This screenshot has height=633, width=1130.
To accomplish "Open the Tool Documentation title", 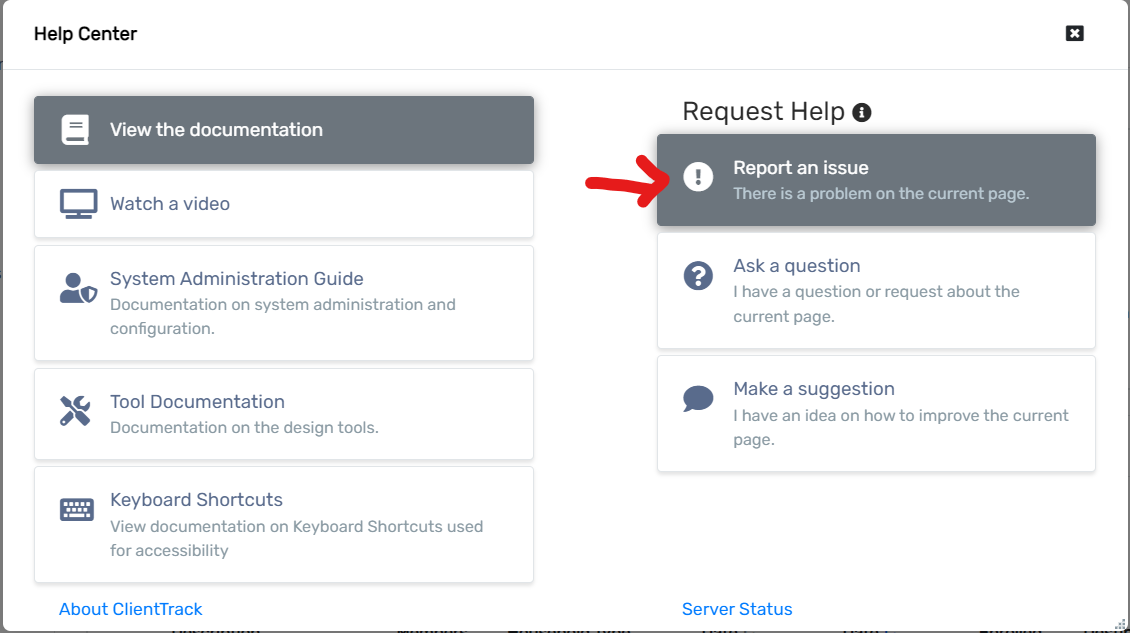I will (x=197, y=402).
